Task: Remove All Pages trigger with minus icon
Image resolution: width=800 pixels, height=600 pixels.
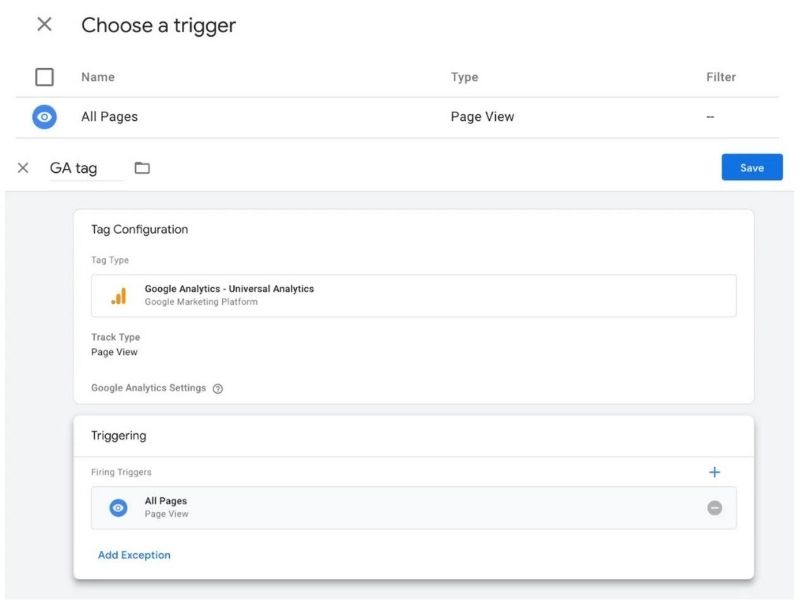Action: 714,508
